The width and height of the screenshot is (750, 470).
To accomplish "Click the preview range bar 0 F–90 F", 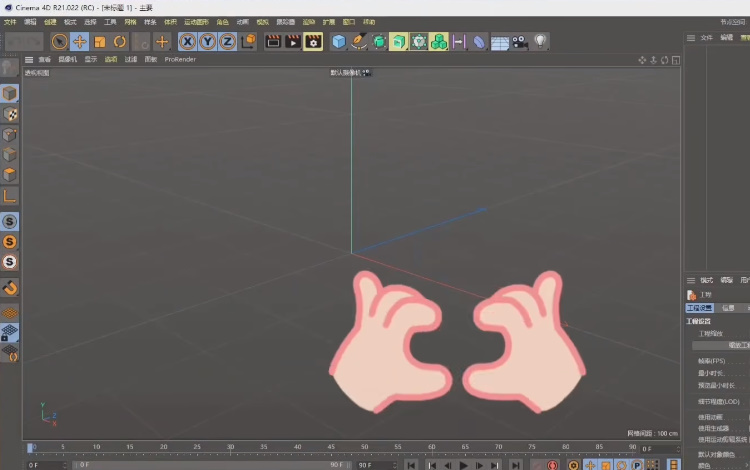I will tap(210, 465).
